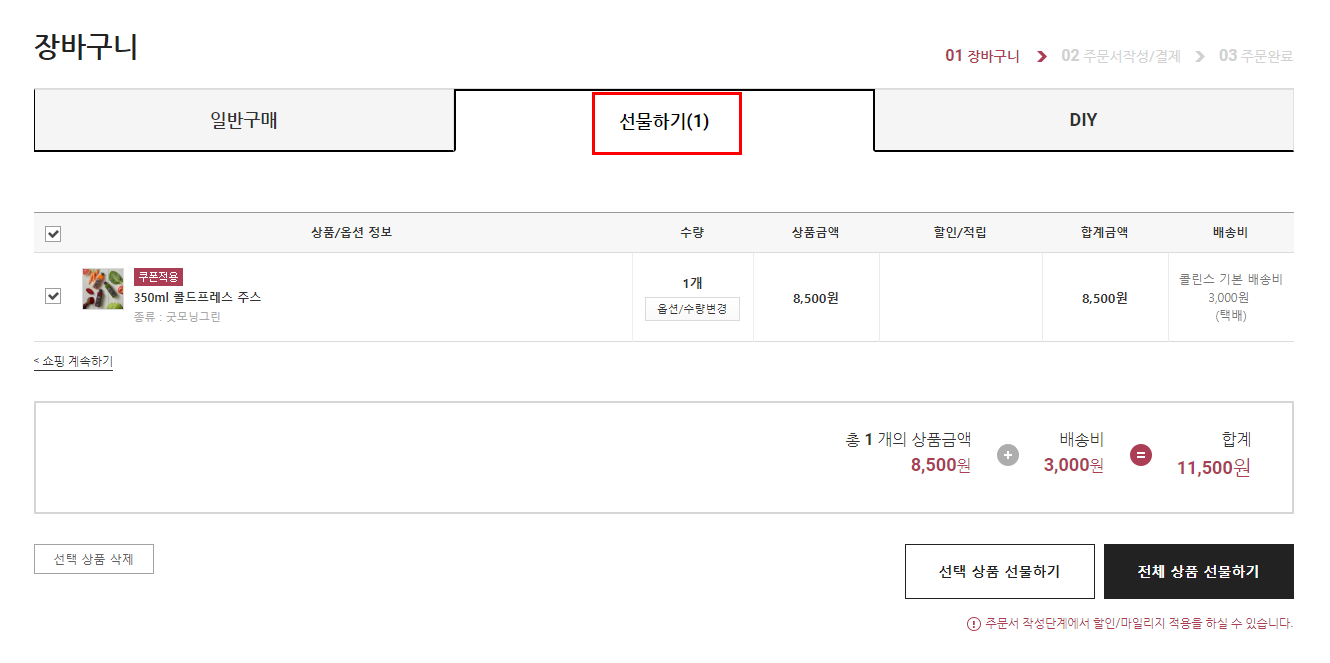Open the 선물하기(1) tab

click(x=665, y=122)
